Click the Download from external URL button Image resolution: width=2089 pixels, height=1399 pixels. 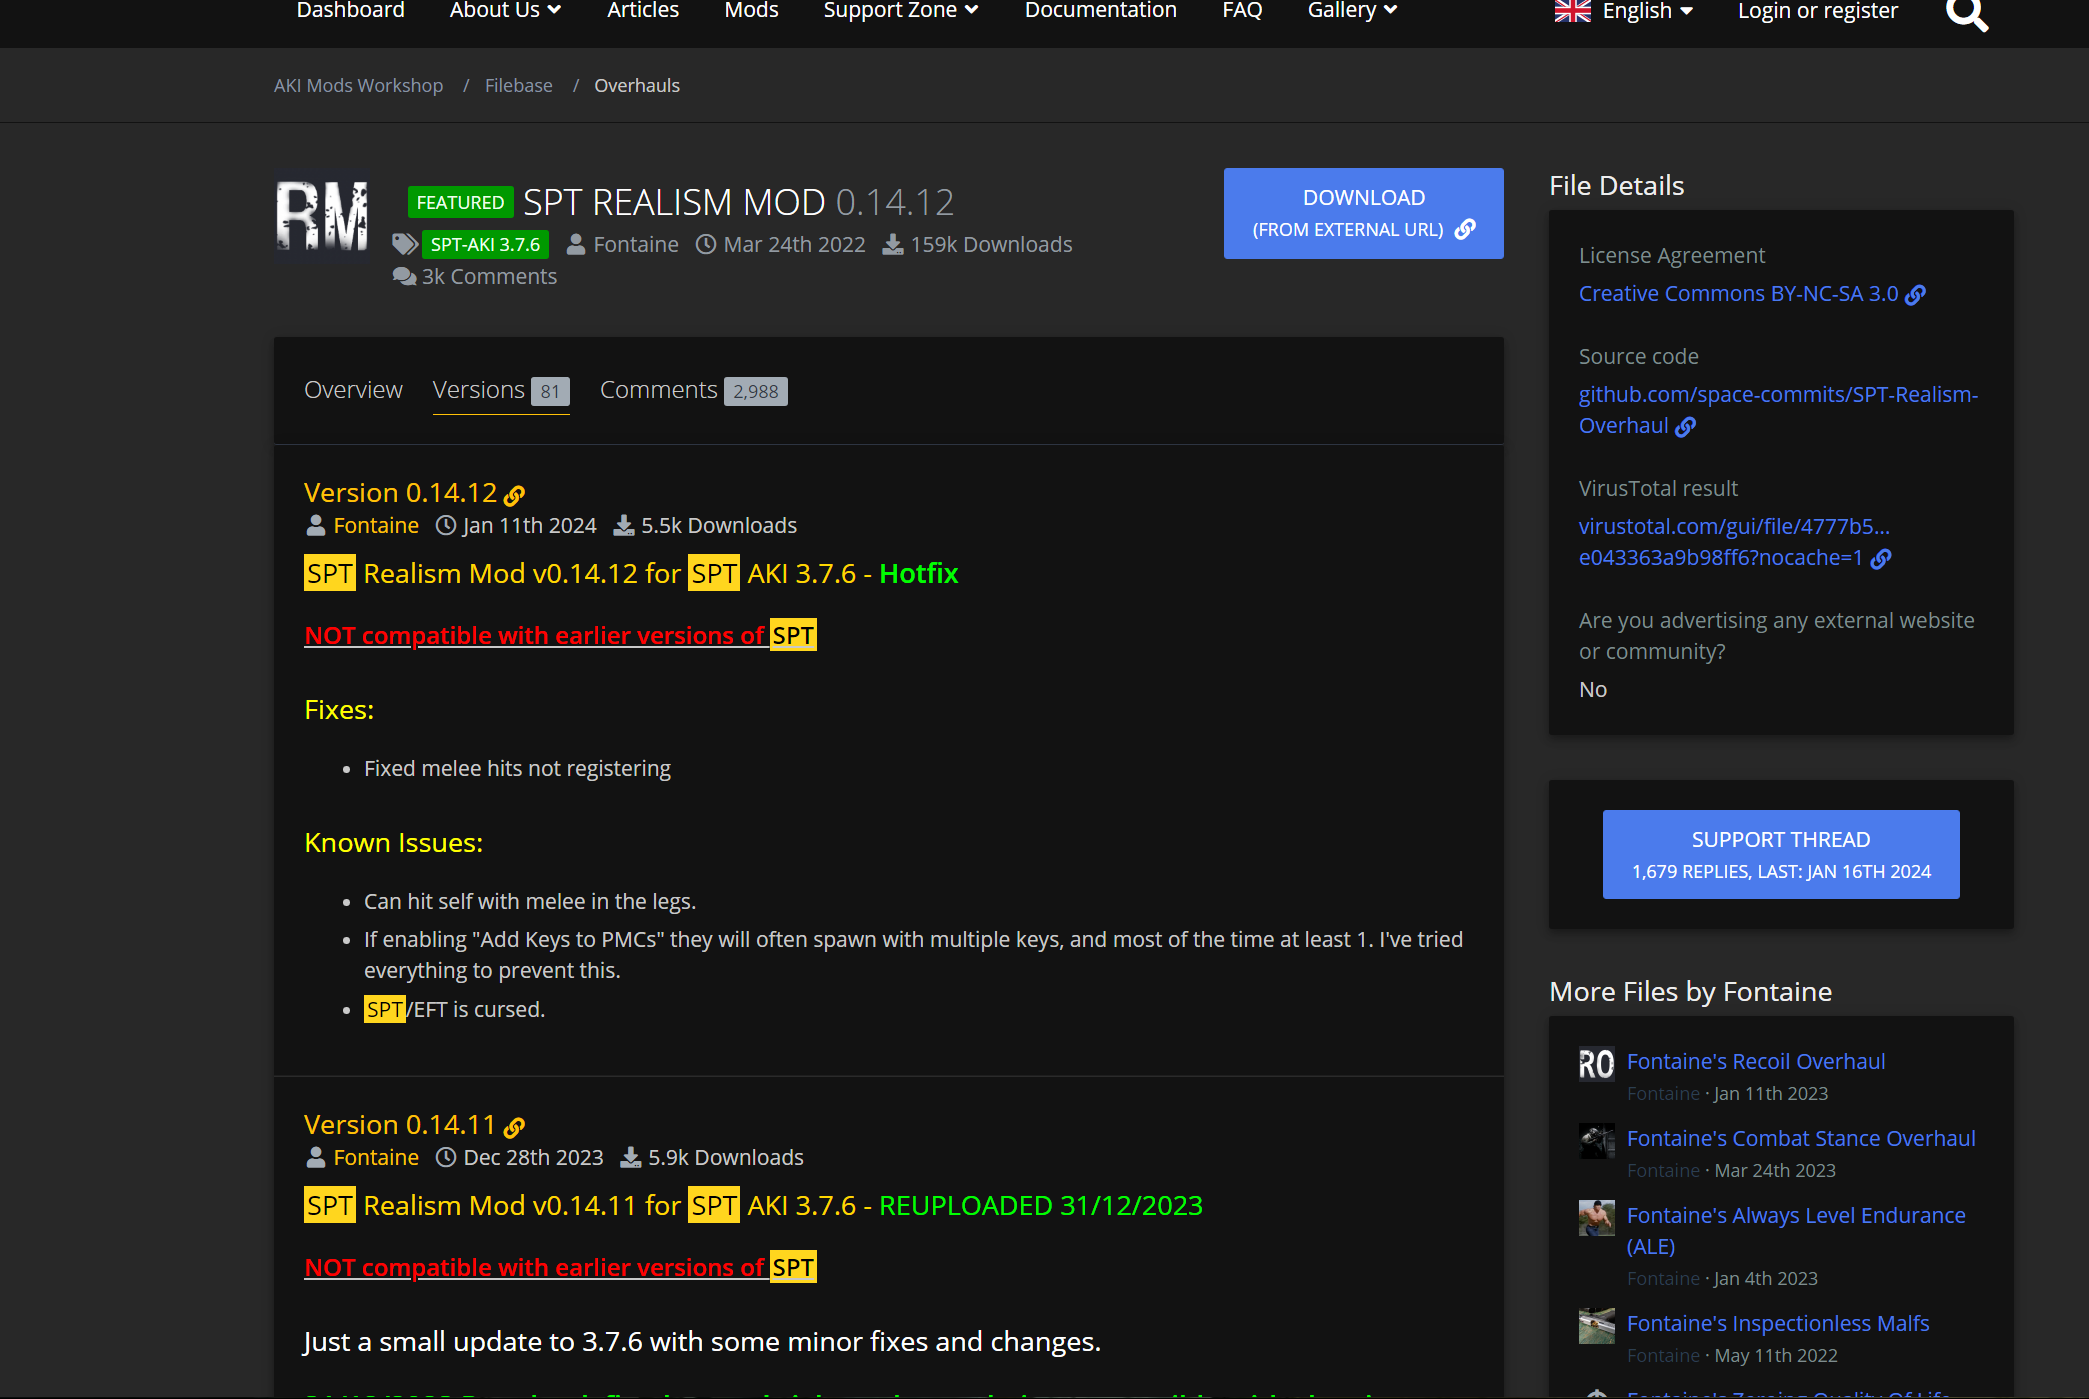coord(1363,213)
